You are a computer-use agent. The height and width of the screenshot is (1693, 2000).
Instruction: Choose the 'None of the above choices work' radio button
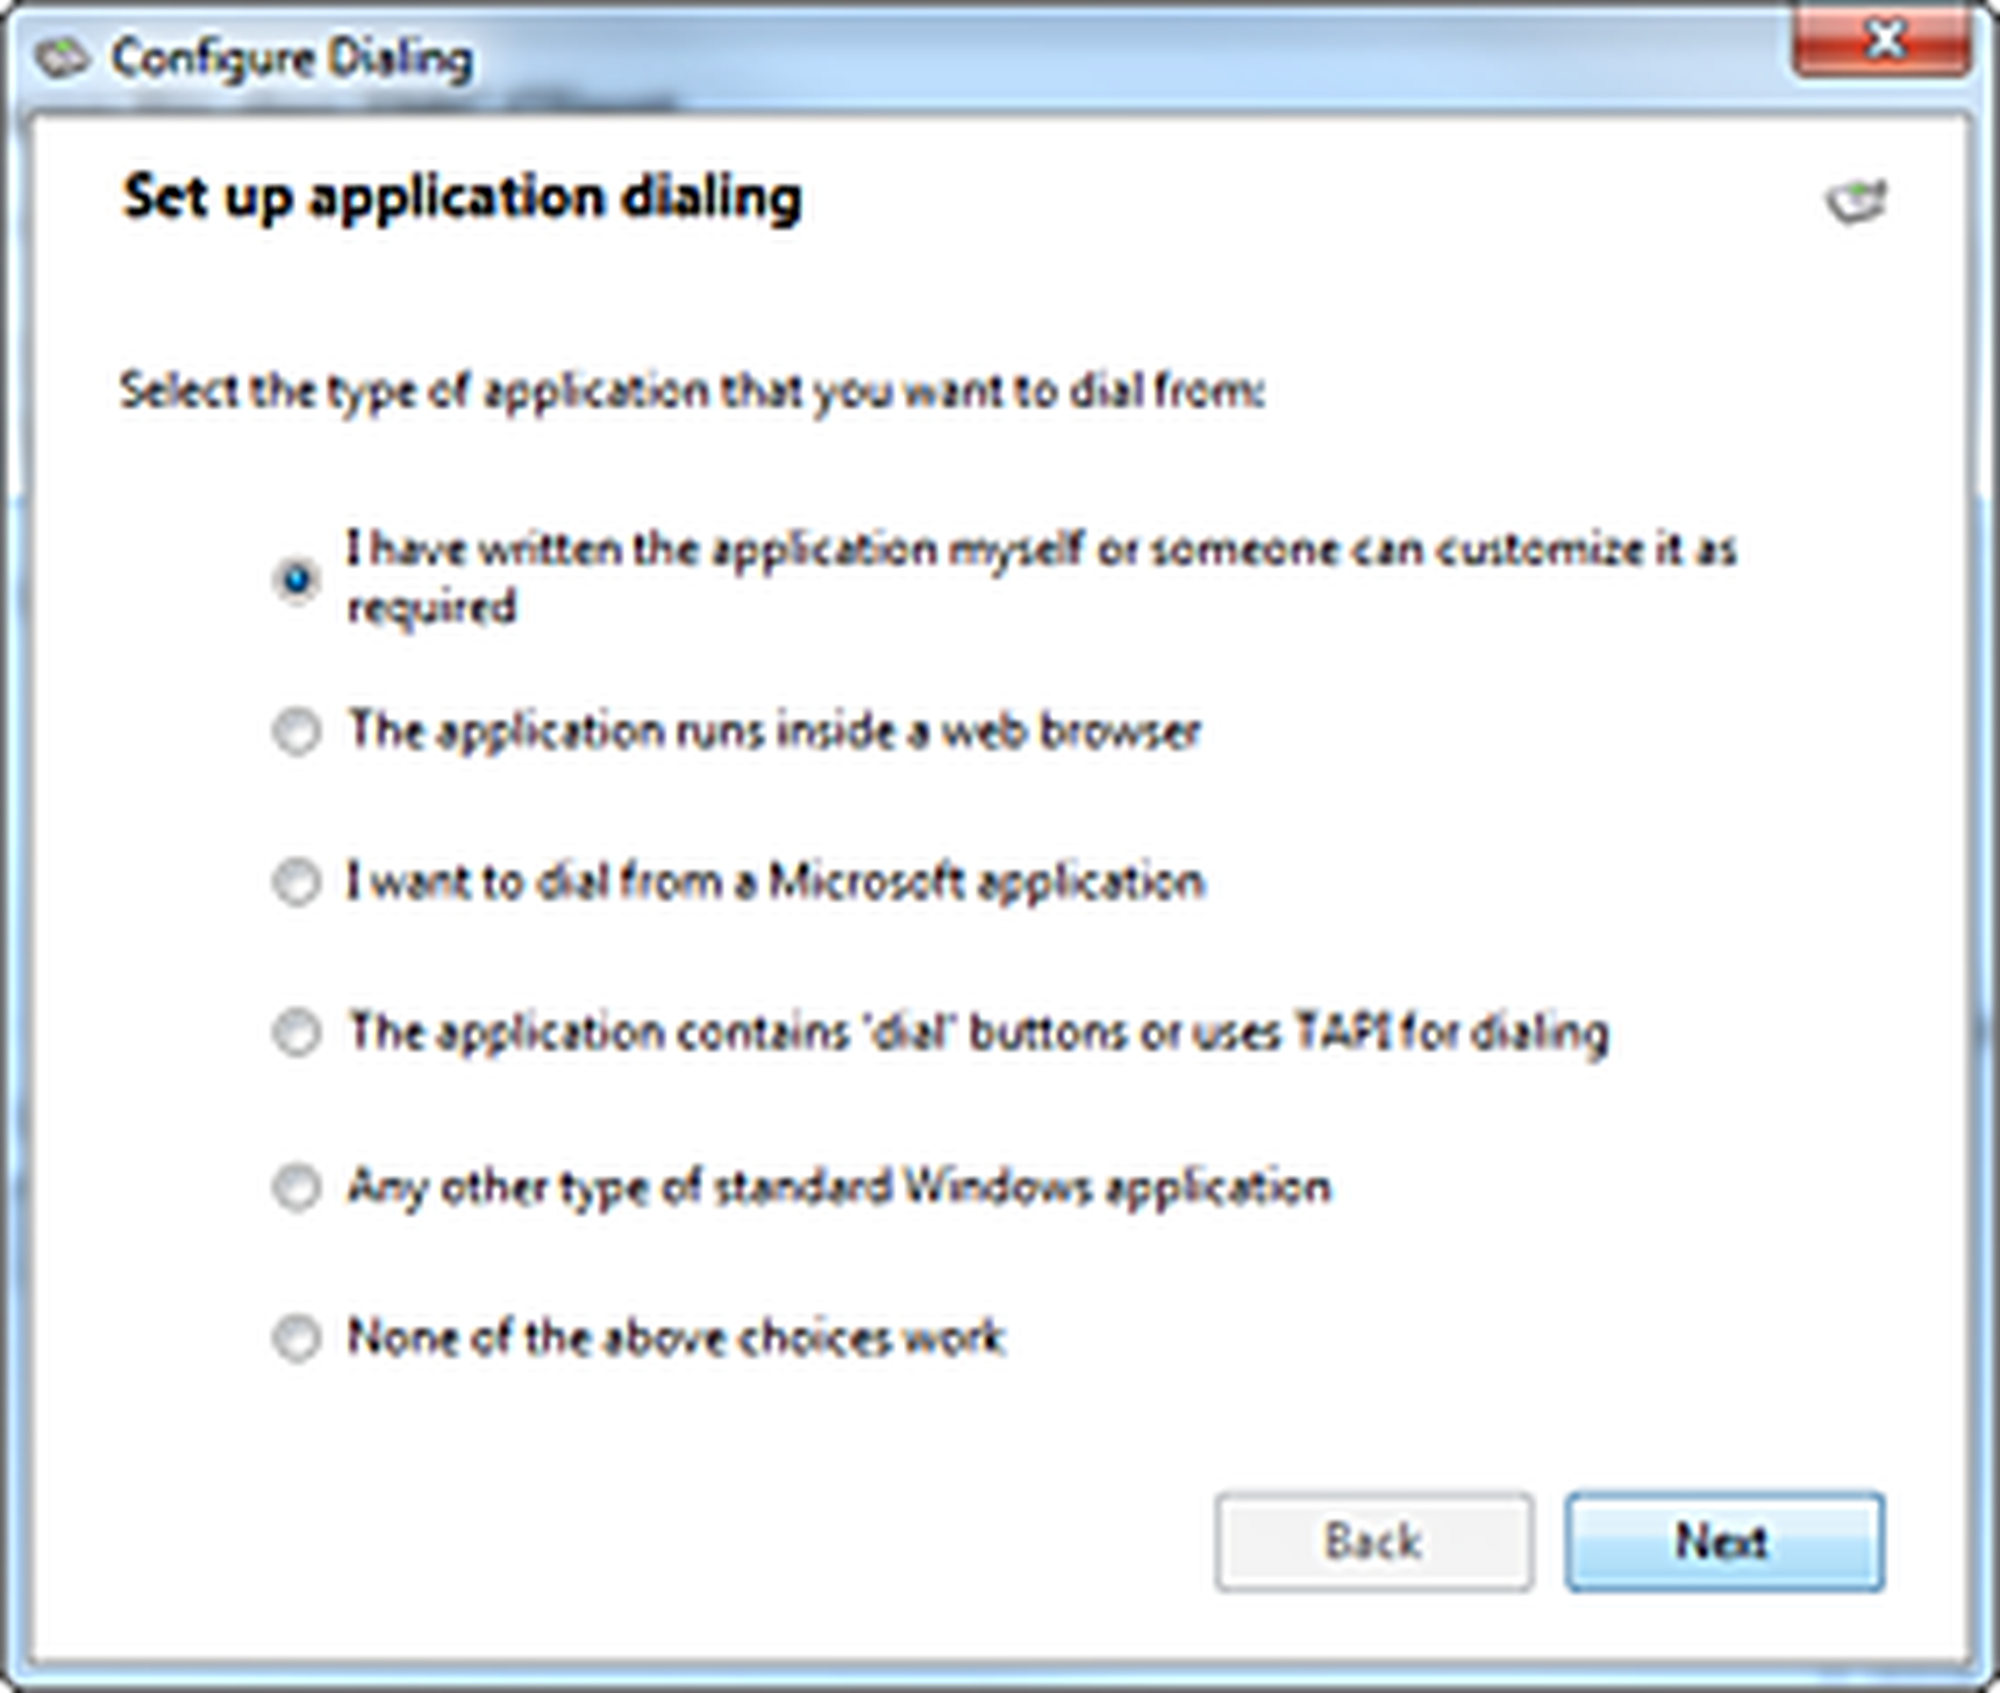pos(296,1339)
